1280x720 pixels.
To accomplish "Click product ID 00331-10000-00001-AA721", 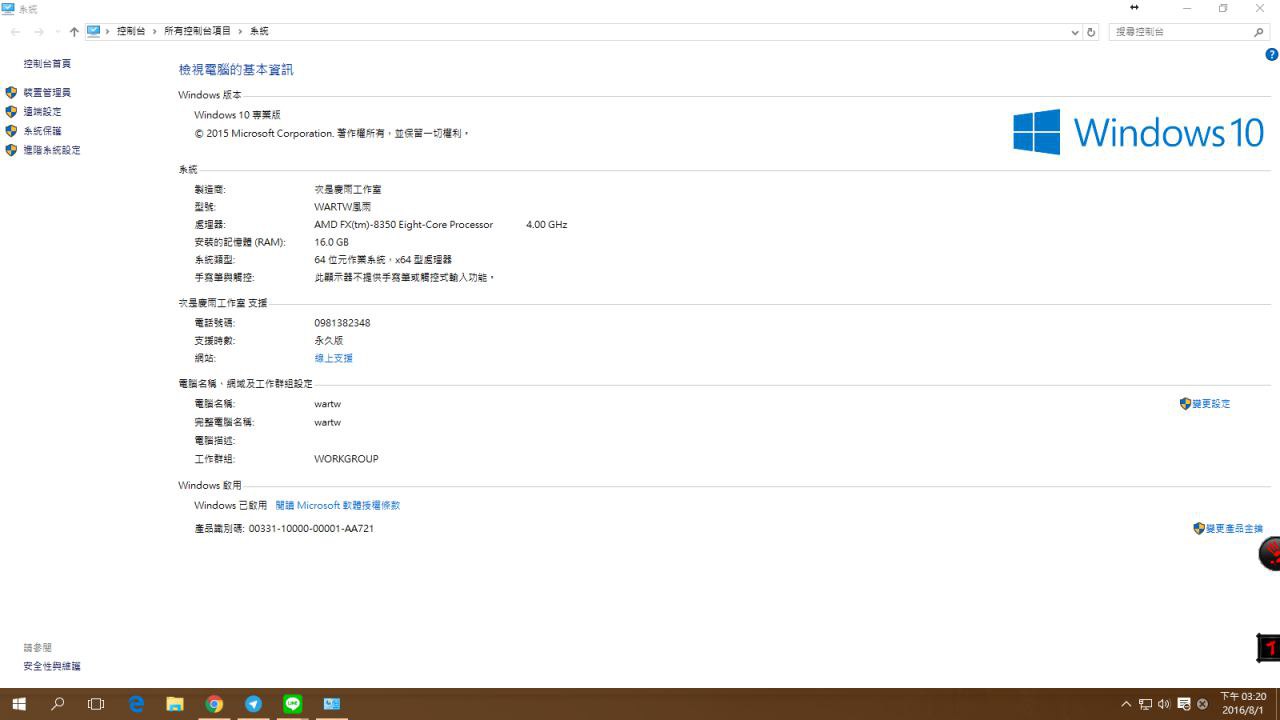I will [x=311, y=529].
